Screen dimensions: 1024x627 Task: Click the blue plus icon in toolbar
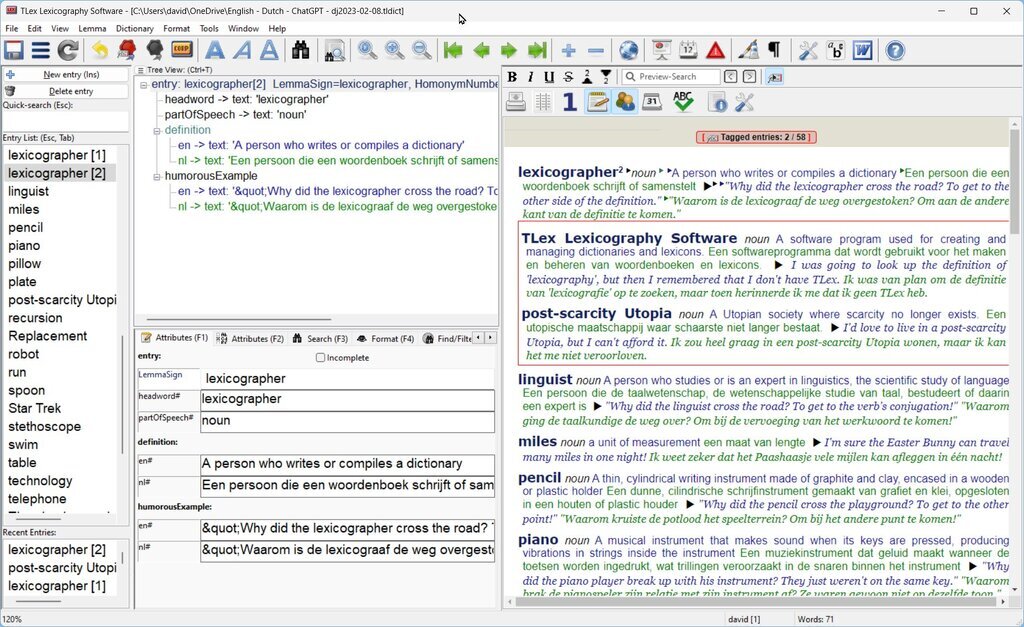568,50
